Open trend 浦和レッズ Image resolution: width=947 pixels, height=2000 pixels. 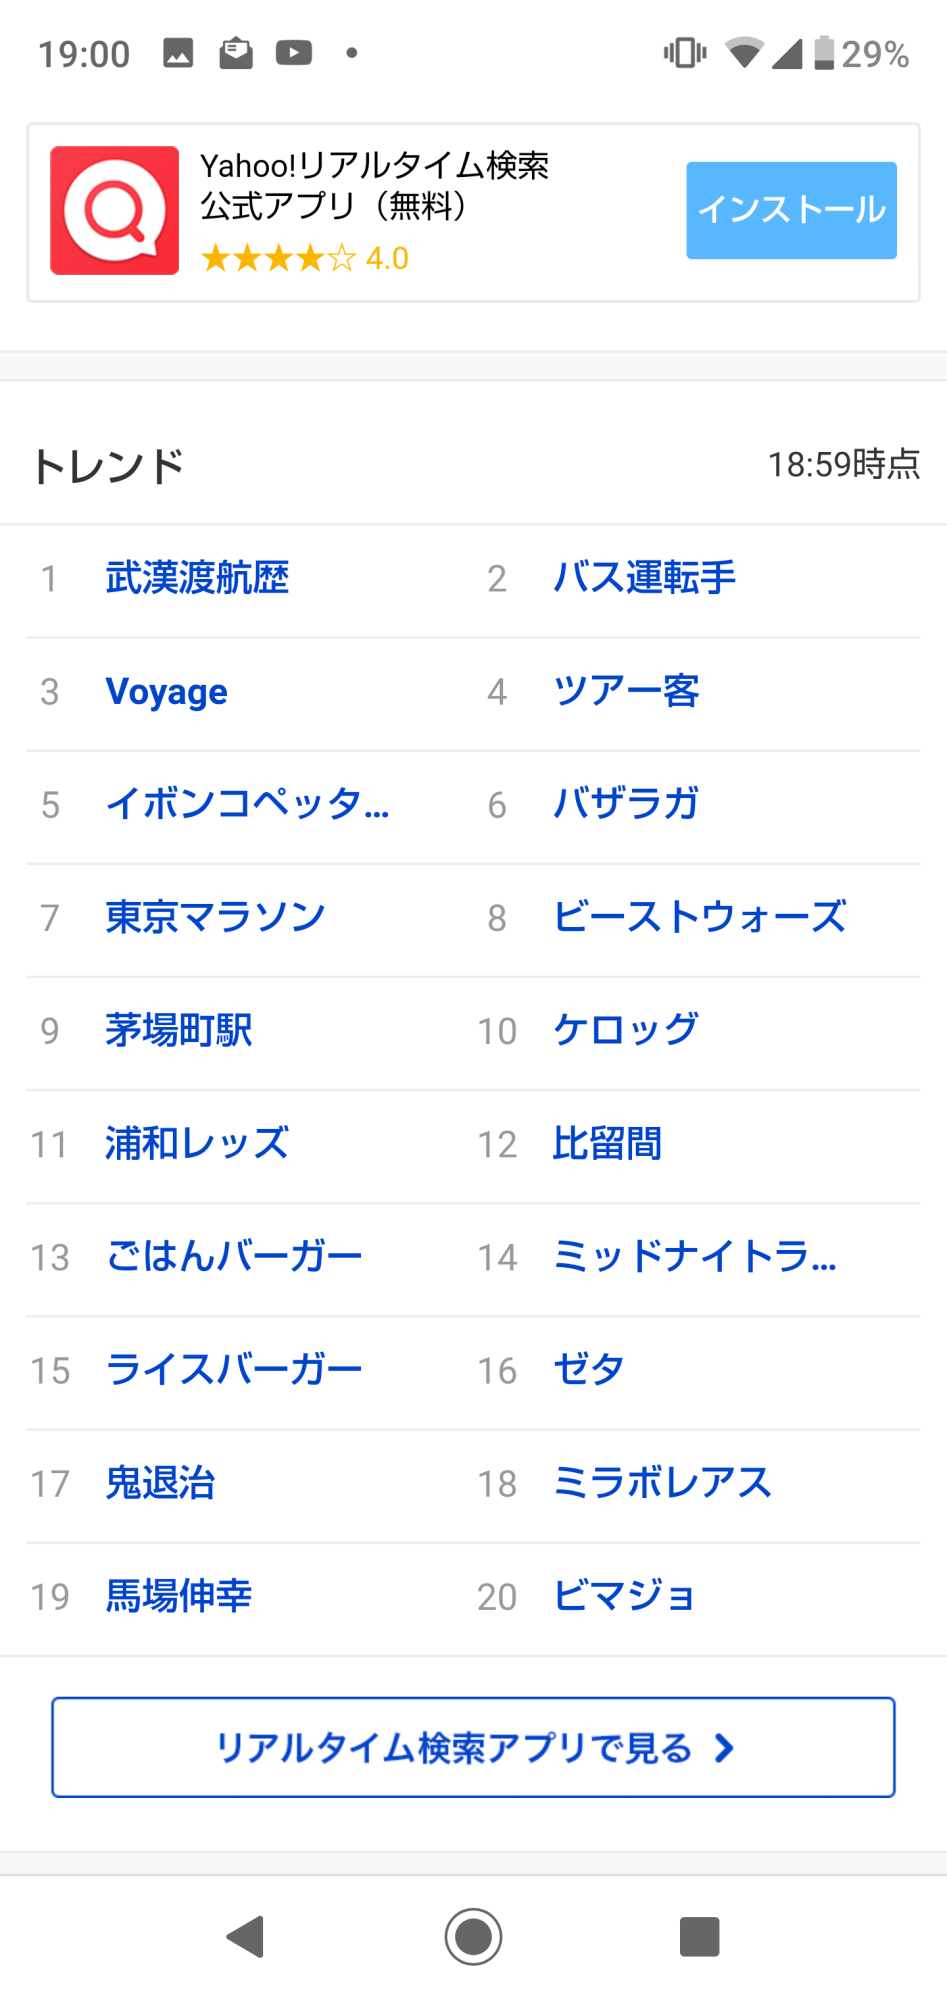coord(197,1144)
